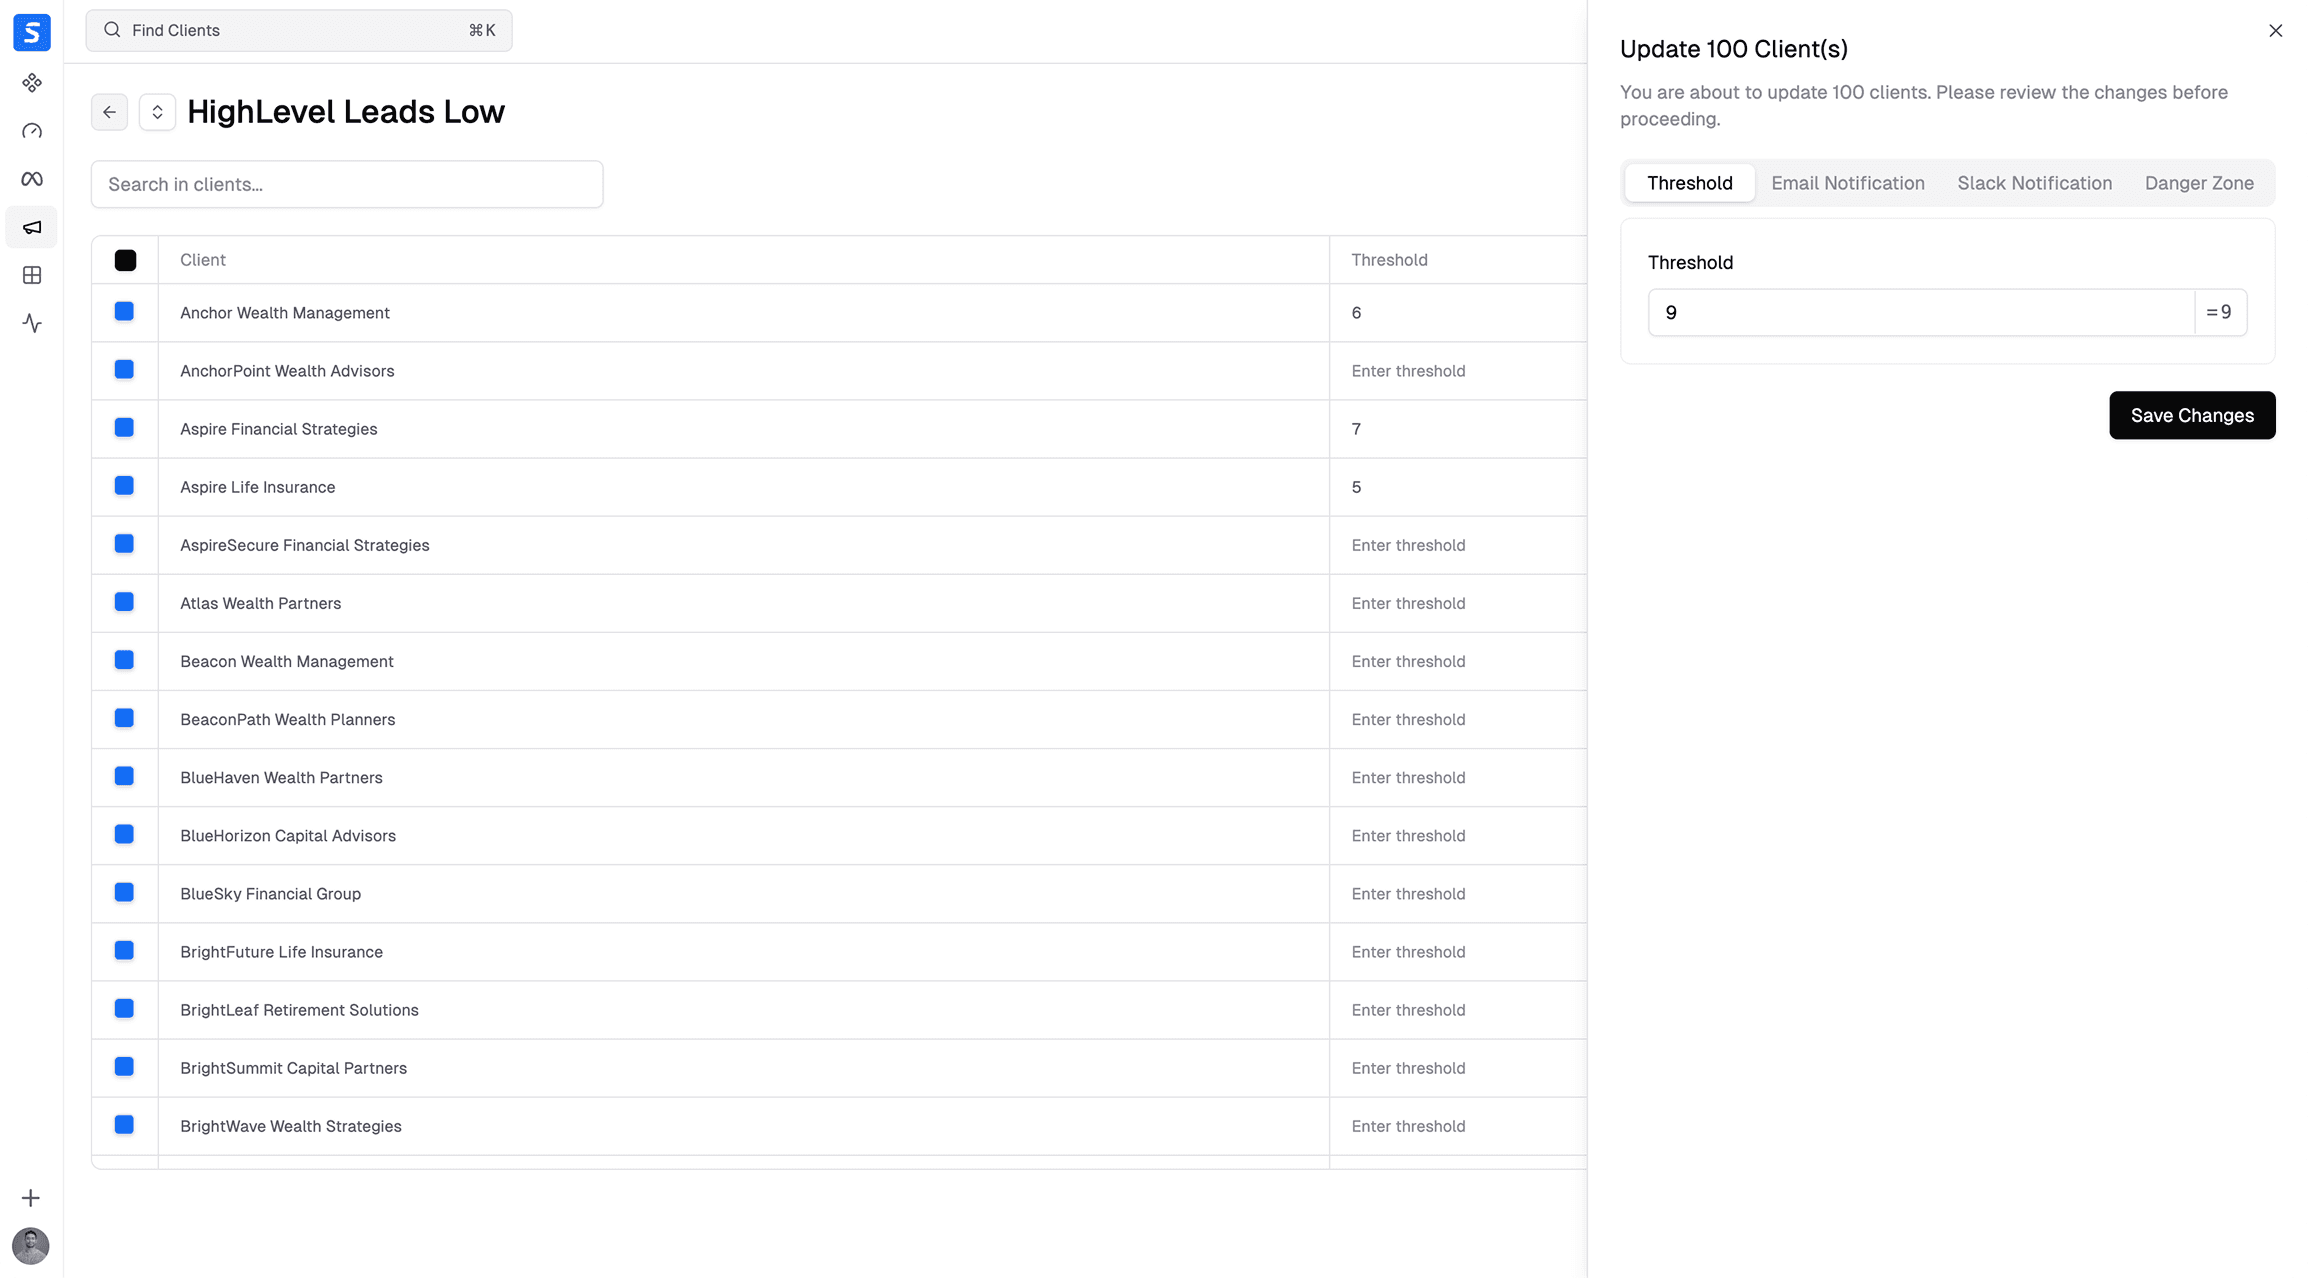
Task: Deselect the Anchor Wealth Management checkbox
Action: [124, 311]
